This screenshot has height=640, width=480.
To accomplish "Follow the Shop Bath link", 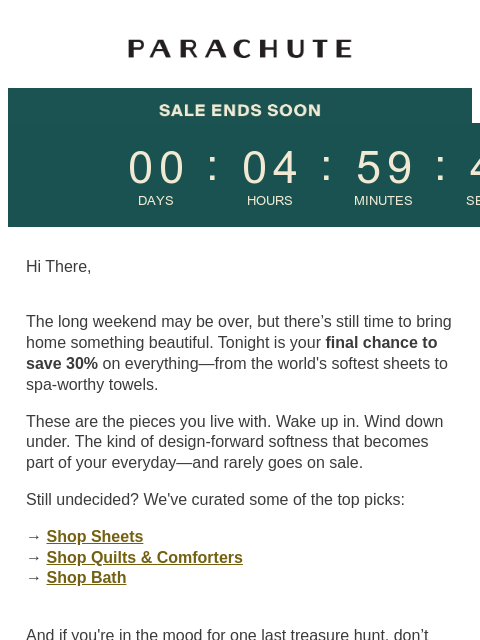I will 86,578.
